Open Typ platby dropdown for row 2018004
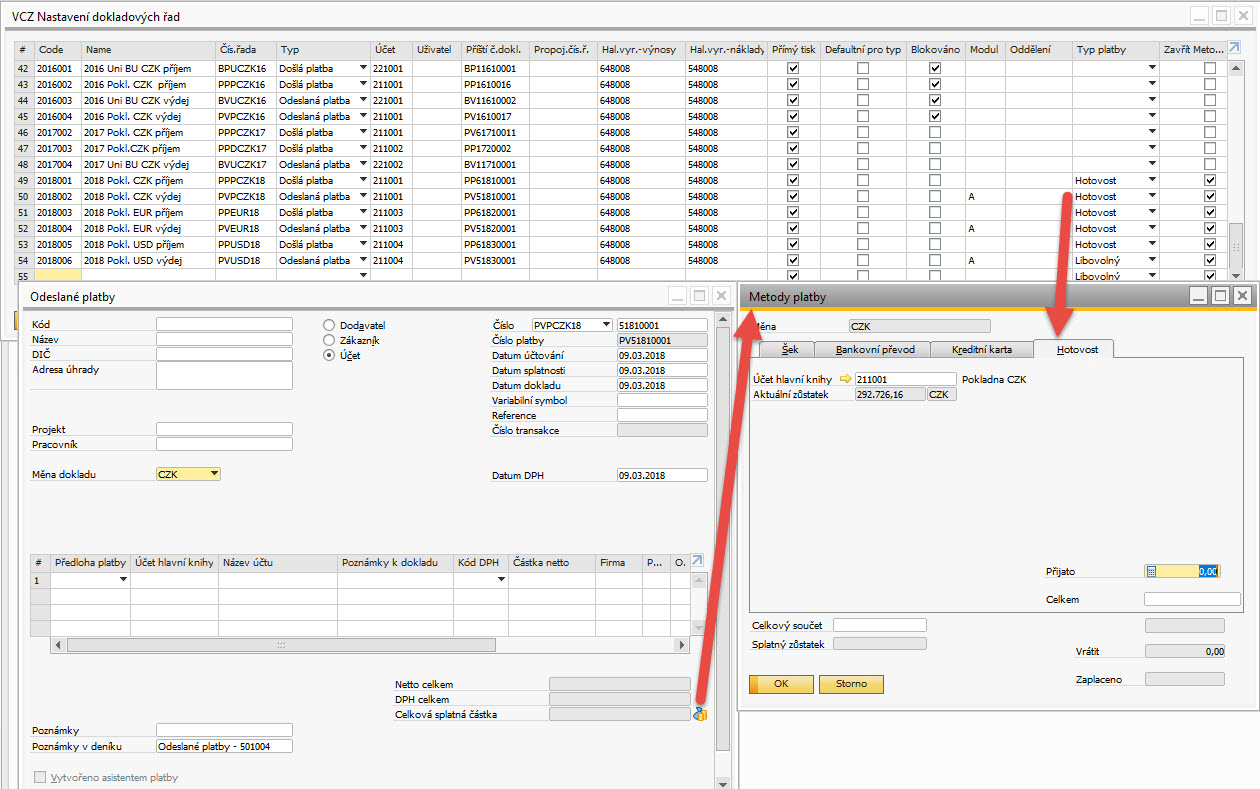 1152,228
